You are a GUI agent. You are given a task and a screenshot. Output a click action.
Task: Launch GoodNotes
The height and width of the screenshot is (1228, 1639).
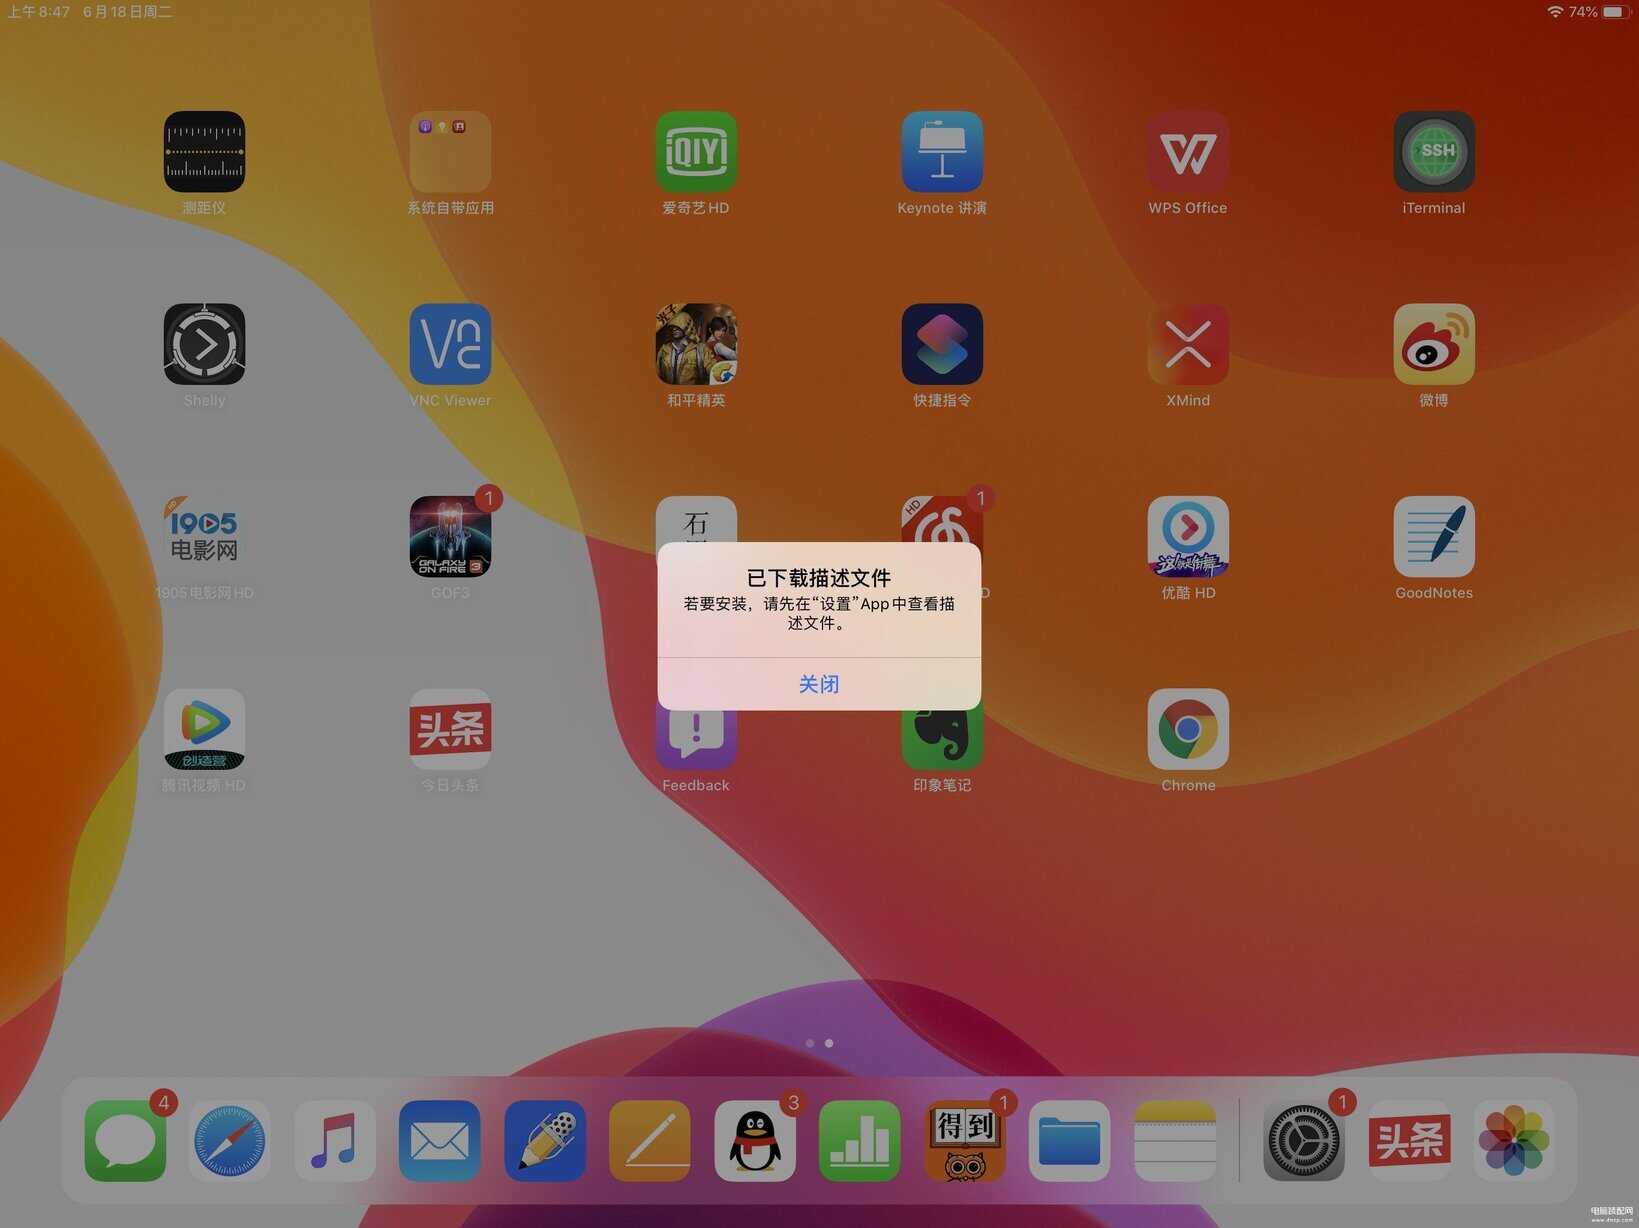pos(1434,537)
